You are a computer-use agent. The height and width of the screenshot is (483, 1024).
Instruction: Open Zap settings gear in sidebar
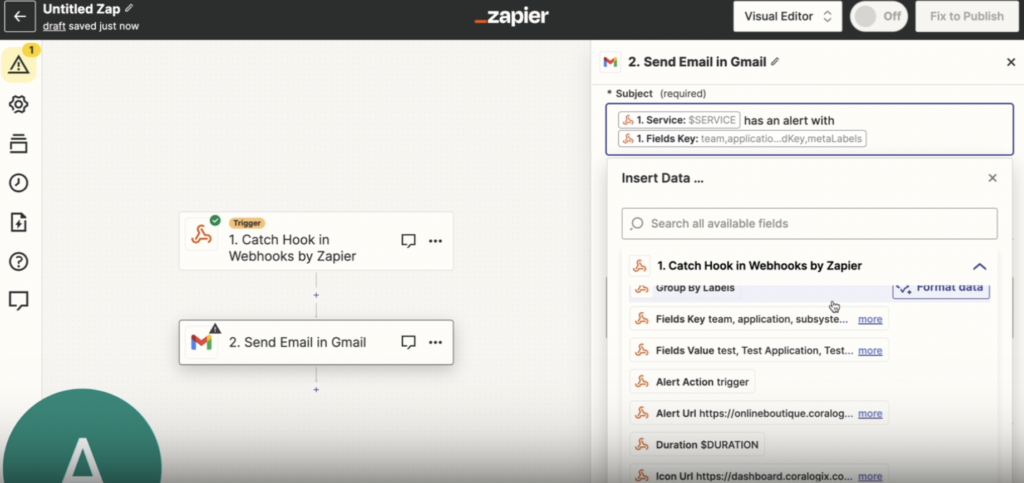(18, 104)
